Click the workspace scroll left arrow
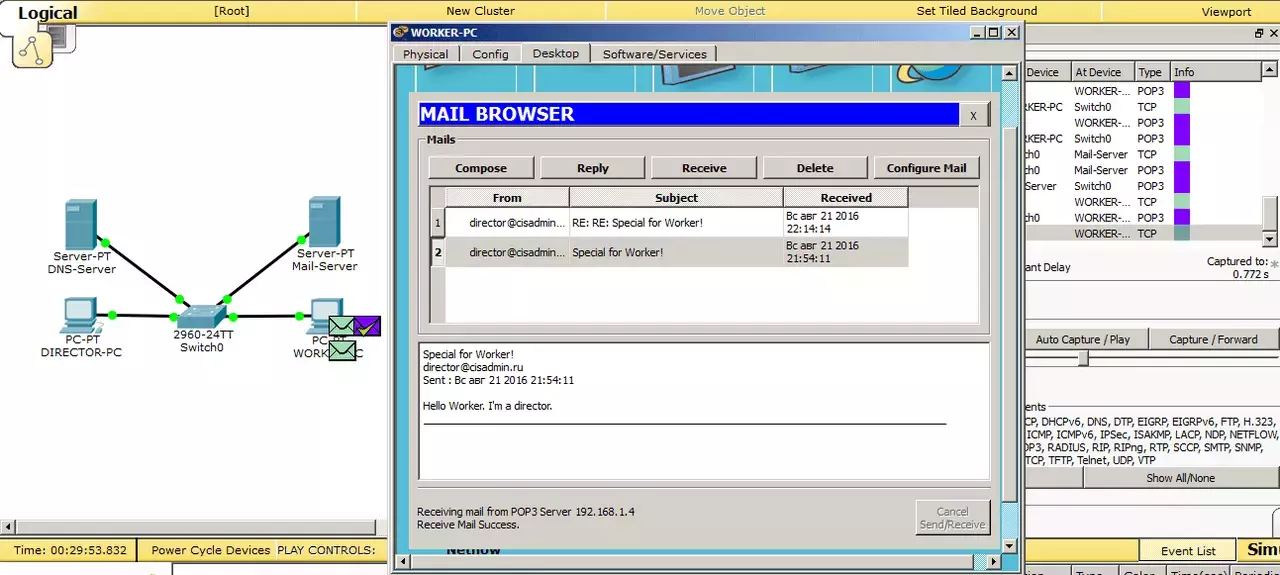Viewport: 1280px width, 575px height. tap(7, 526)
